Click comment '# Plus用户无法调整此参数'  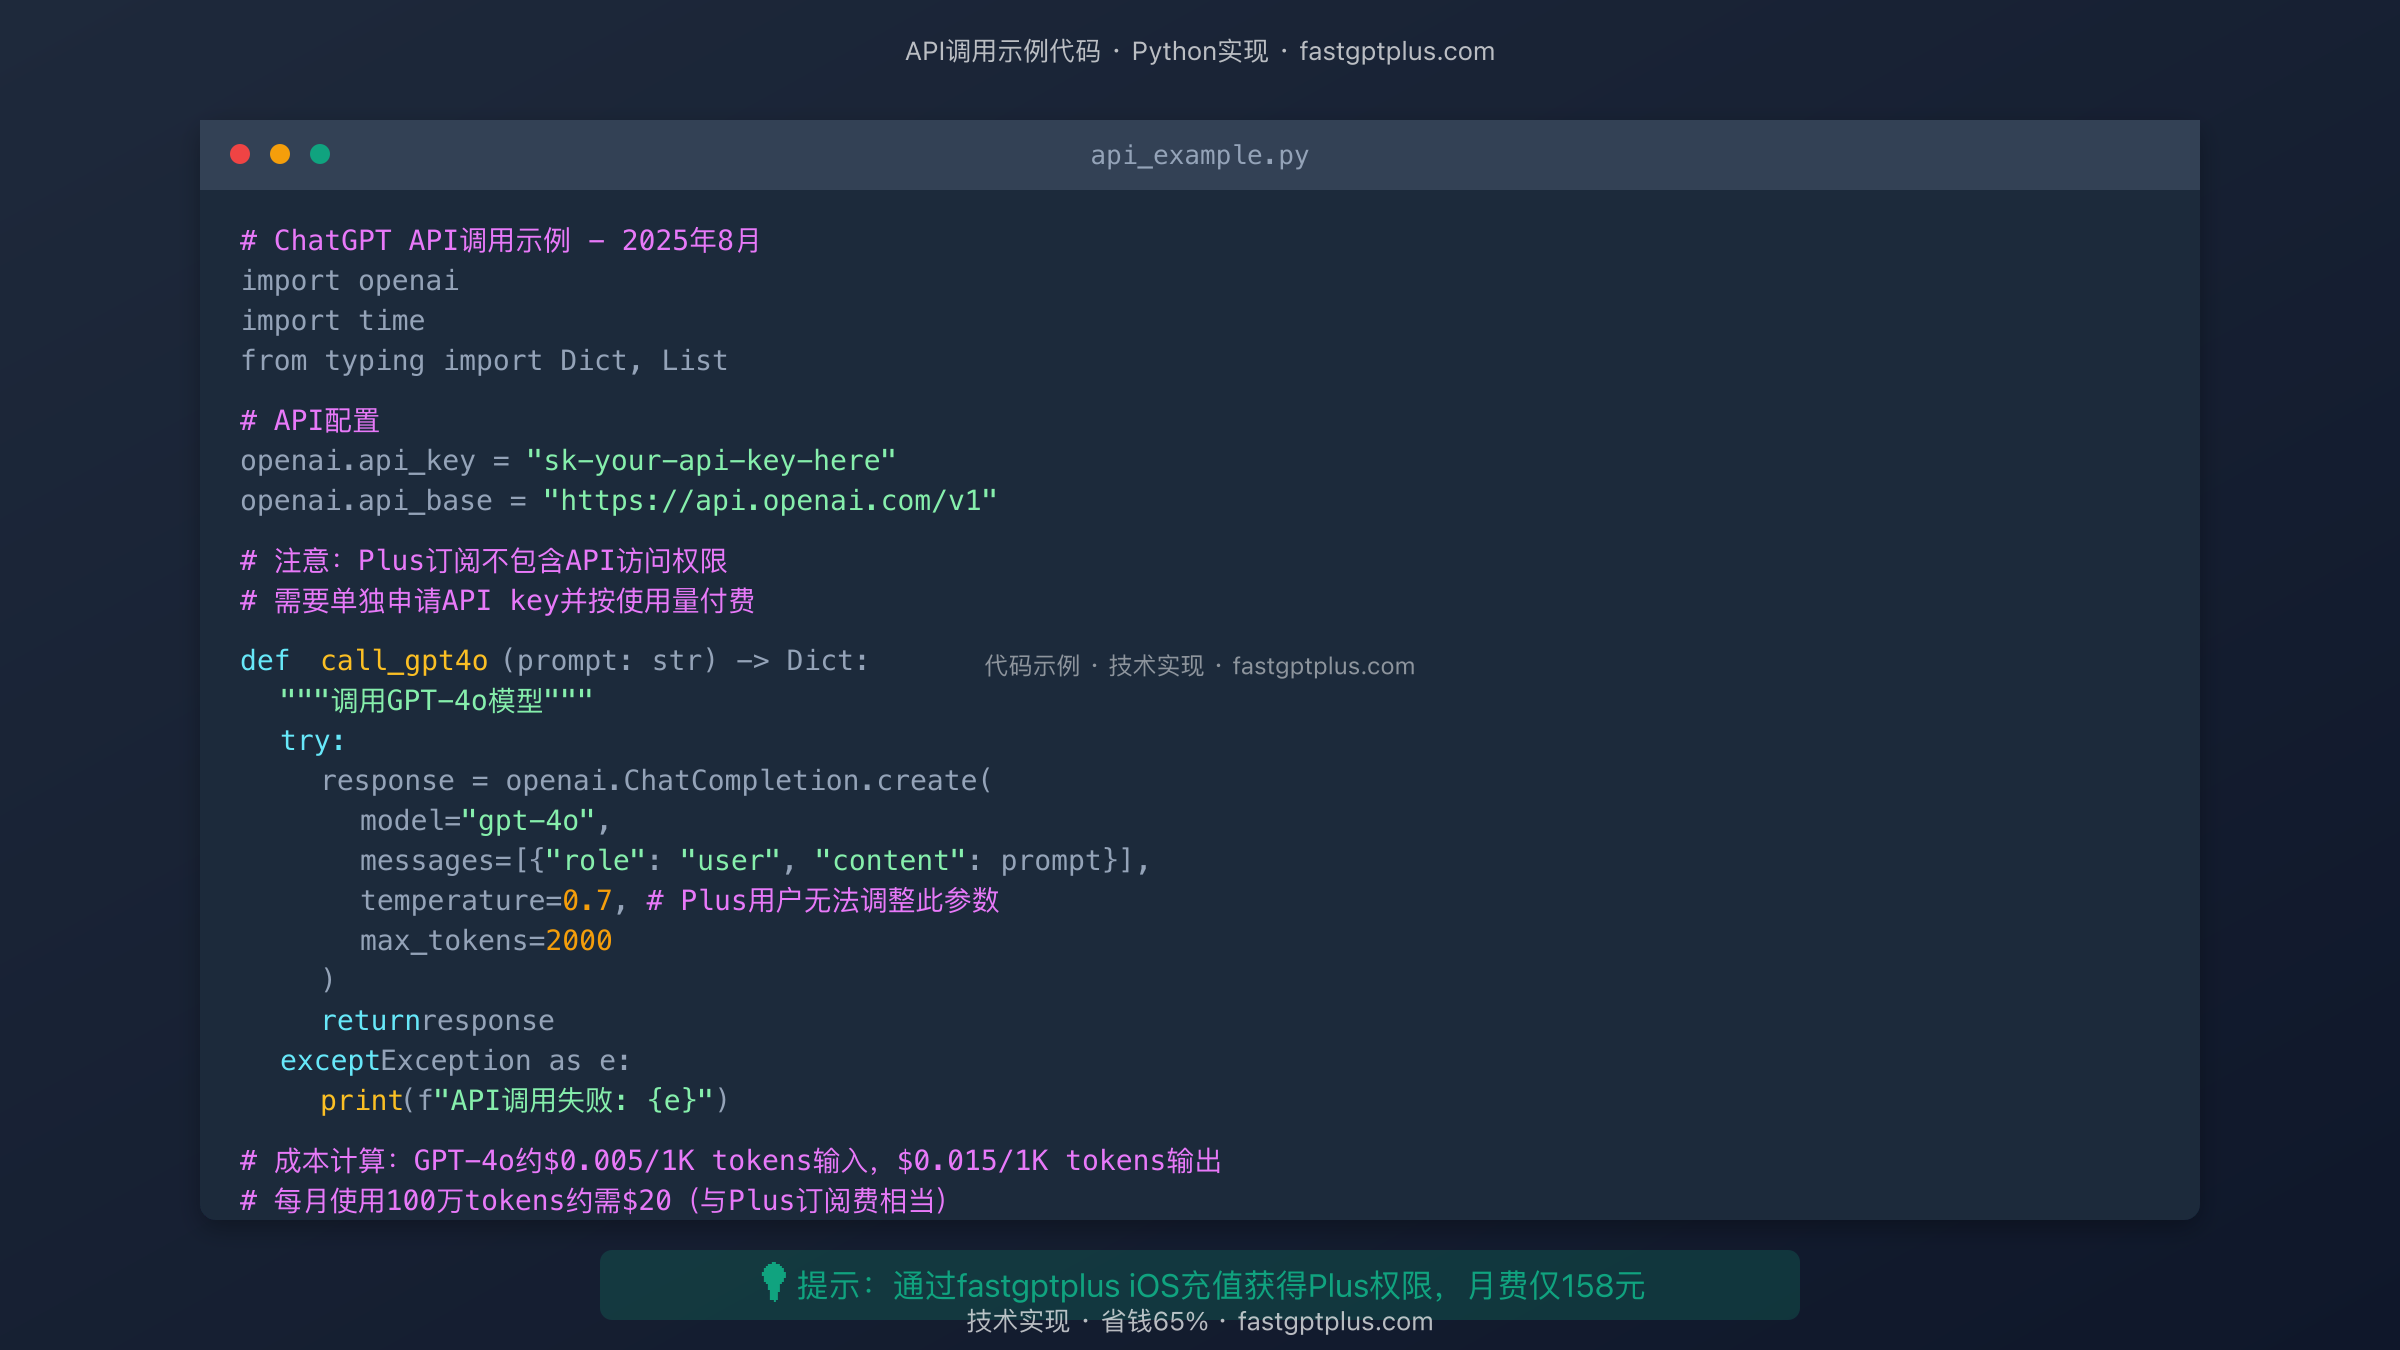click(x=823, y=901)
